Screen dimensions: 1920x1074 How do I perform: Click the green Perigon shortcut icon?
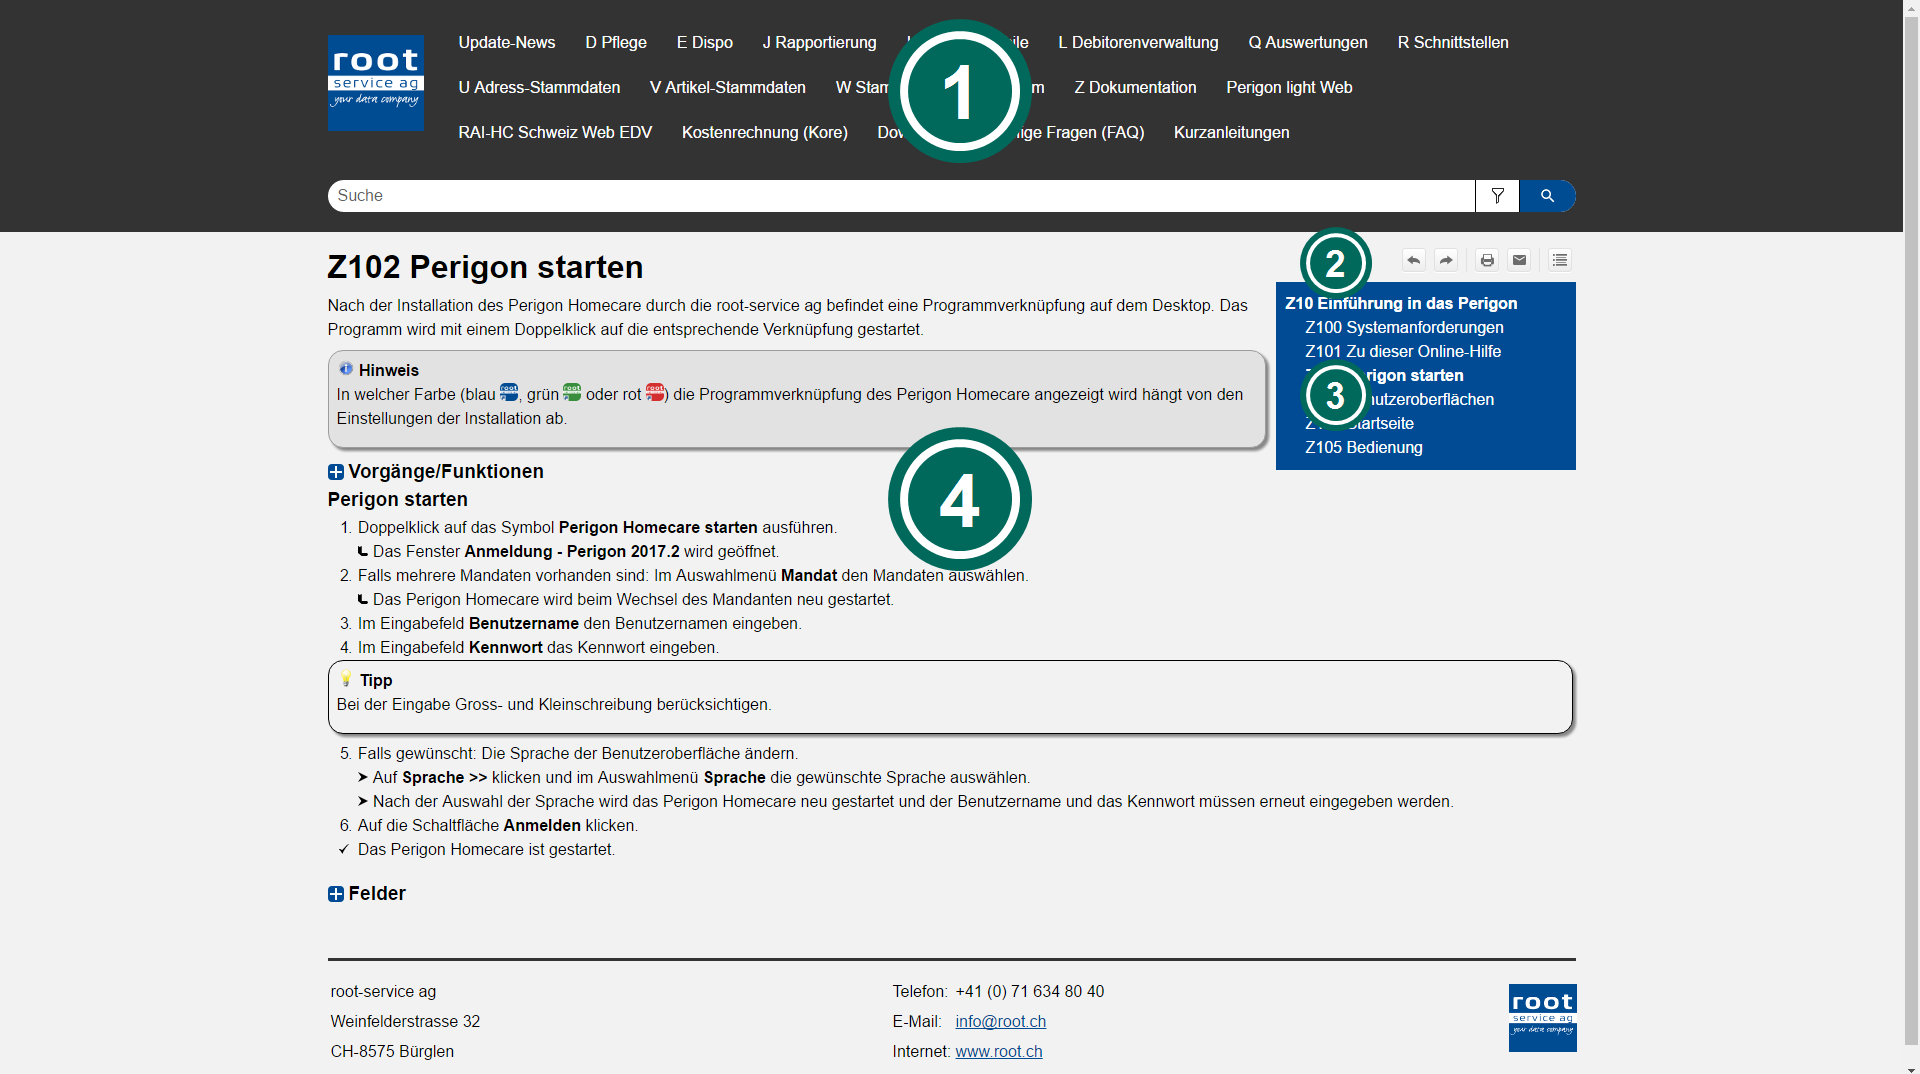[x=572, y=392]
